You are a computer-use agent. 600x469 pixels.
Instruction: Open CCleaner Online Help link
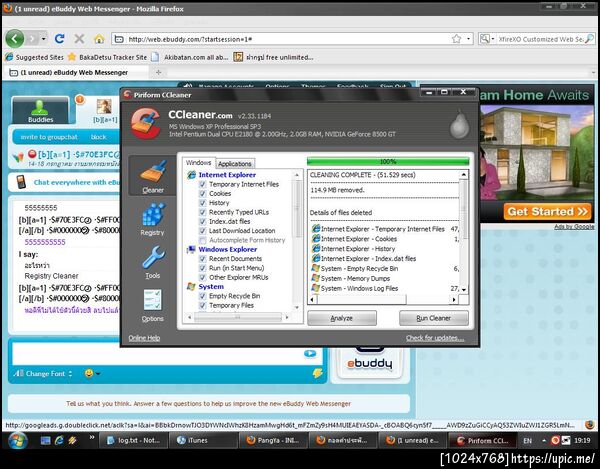144,338
